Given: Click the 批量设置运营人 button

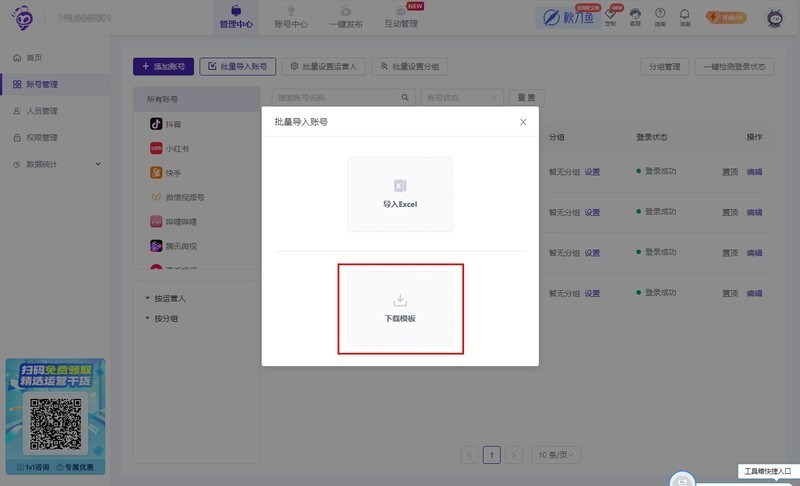Looking at the screenshot, I should [x=323, y=66].
